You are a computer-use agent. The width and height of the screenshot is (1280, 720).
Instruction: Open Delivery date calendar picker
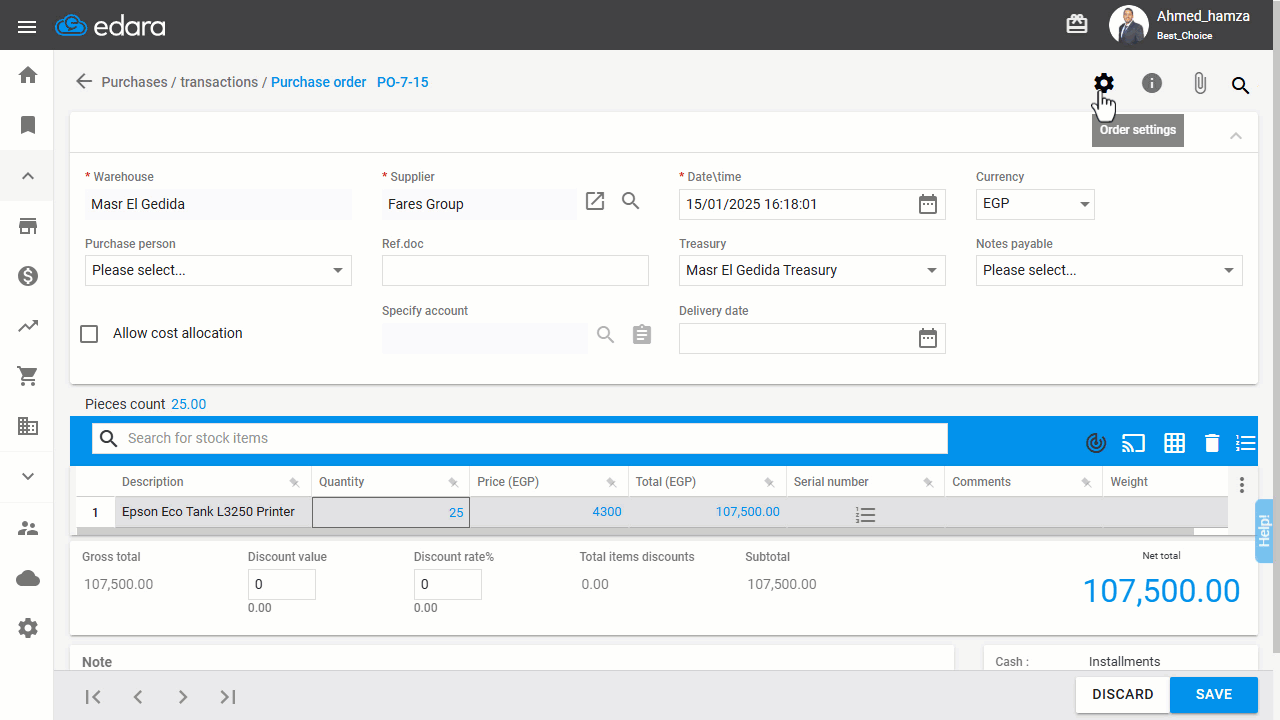[928, 338]
